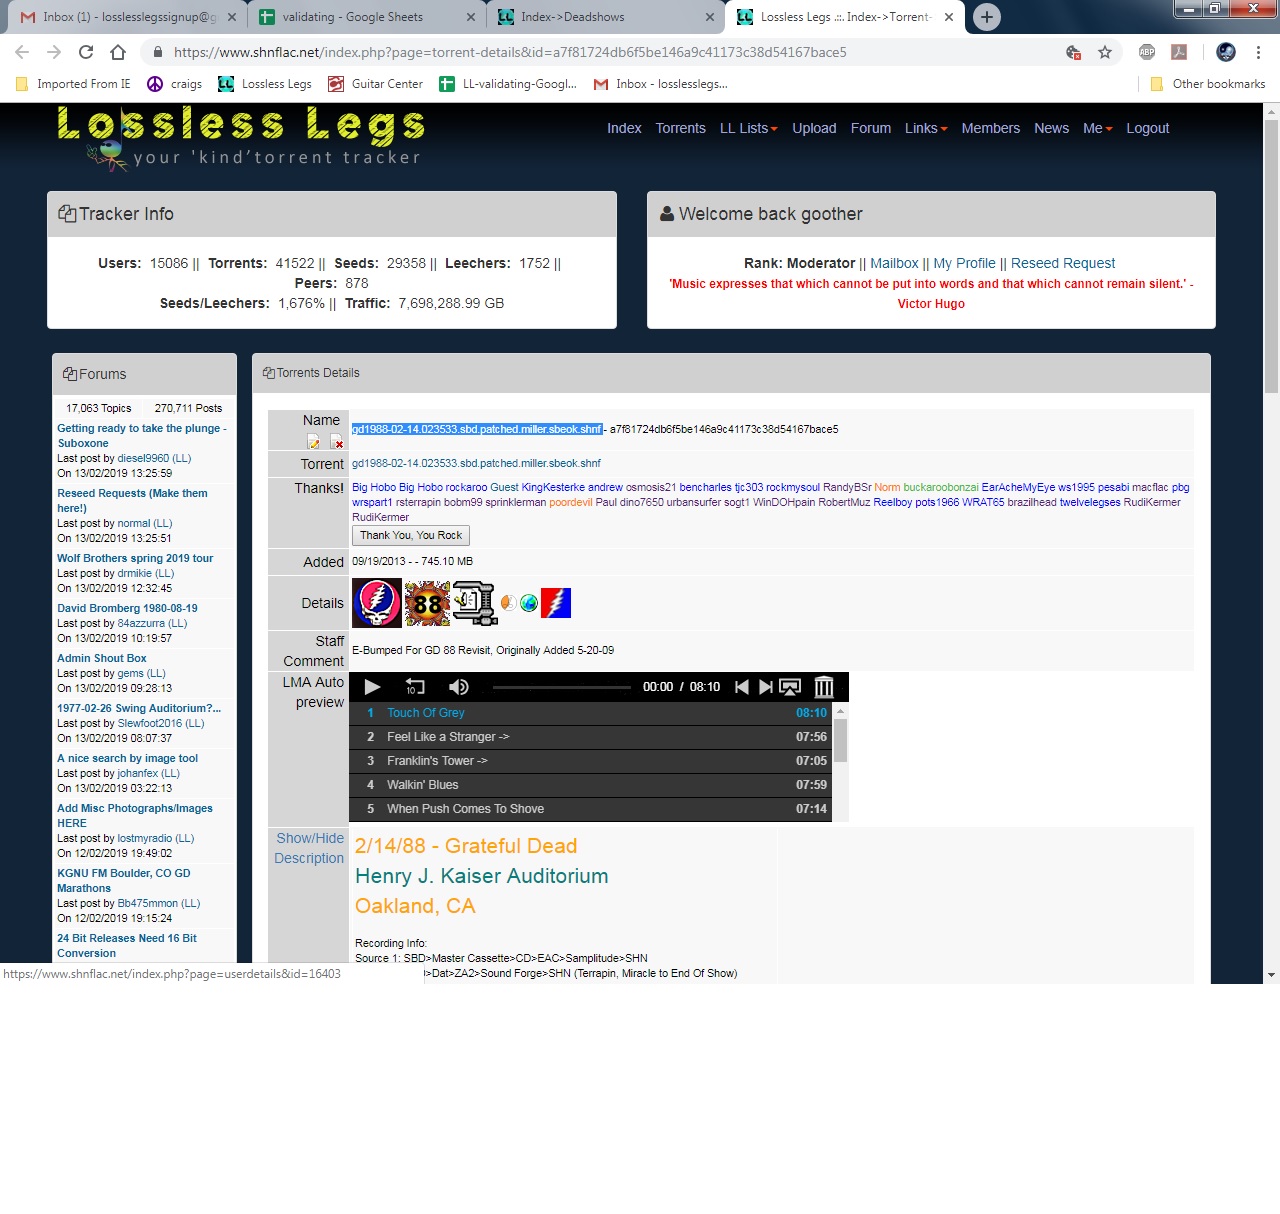Open the Guitar Center bookmark
Screen dimensions: 1280x1214
[x=376, y=84]
